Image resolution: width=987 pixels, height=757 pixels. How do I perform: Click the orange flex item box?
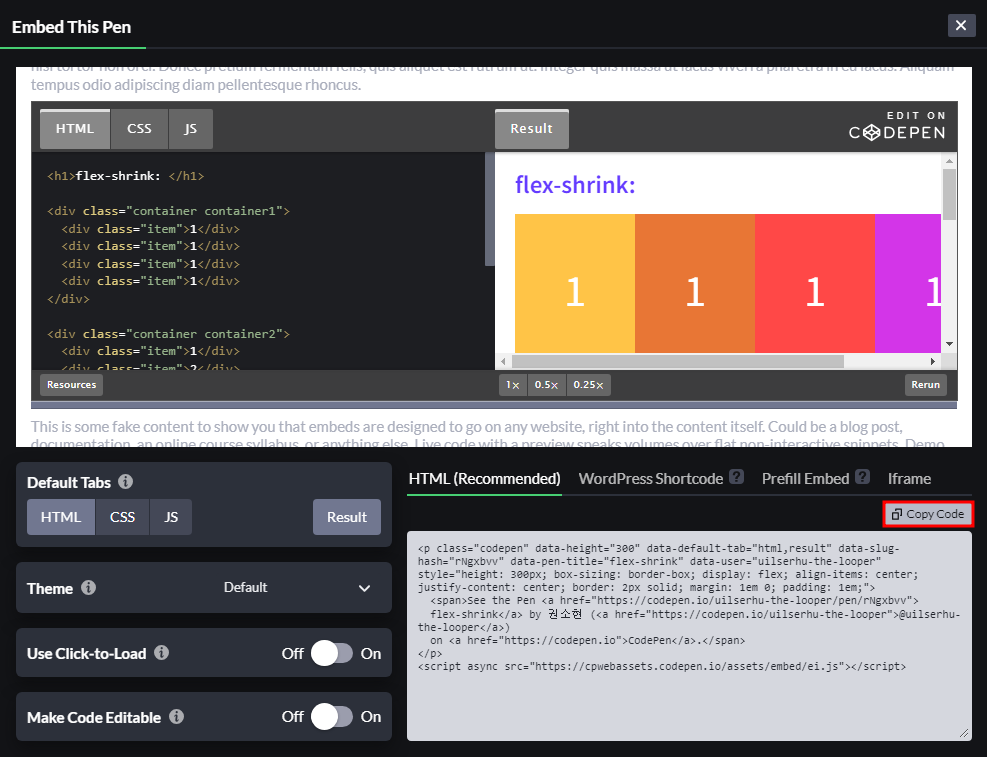(x=695, y=283)
